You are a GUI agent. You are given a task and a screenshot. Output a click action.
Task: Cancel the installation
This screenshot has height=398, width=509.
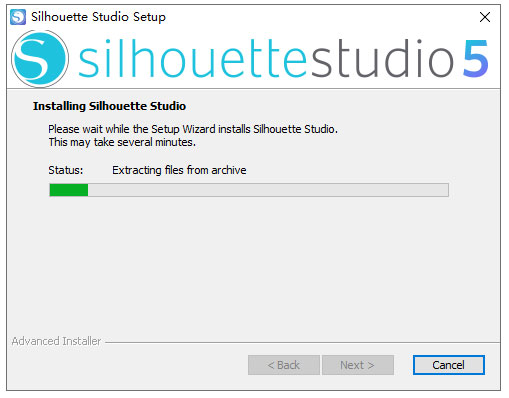(448, 365)
